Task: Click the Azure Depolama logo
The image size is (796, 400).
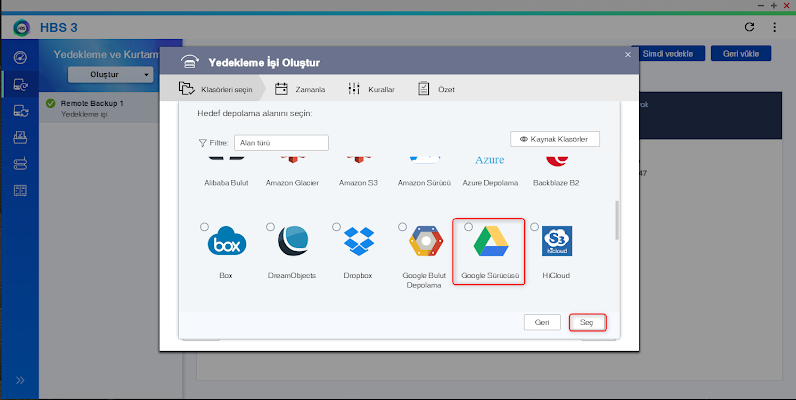Action: [x=489, y=160]
